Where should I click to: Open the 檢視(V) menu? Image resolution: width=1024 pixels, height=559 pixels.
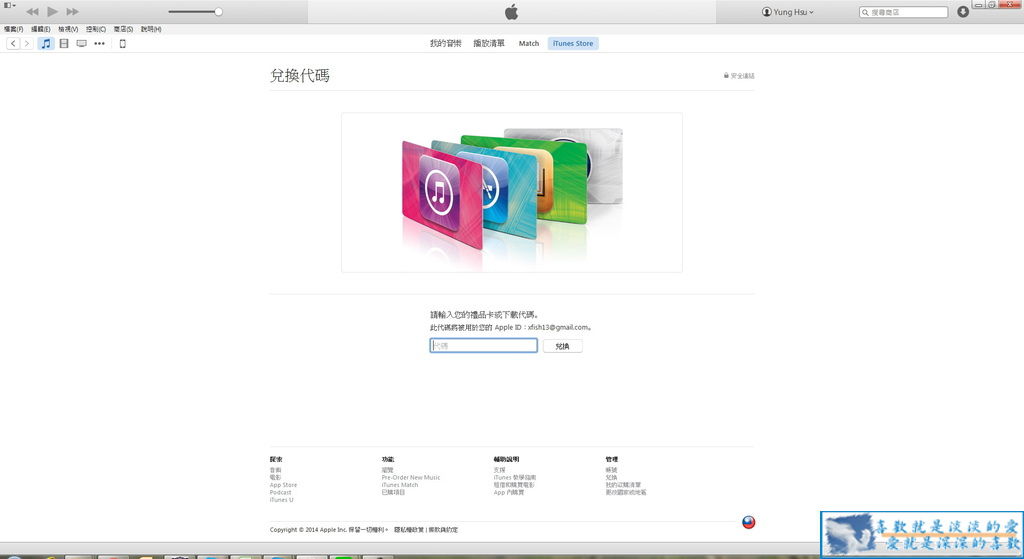(x=68, y=29)
